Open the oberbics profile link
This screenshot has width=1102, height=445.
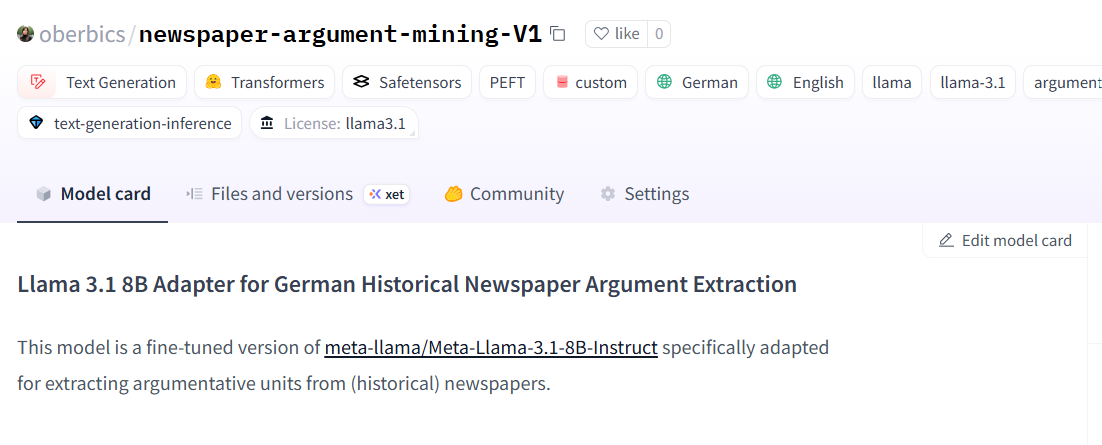pyautogui.click(x=82, y=34)
